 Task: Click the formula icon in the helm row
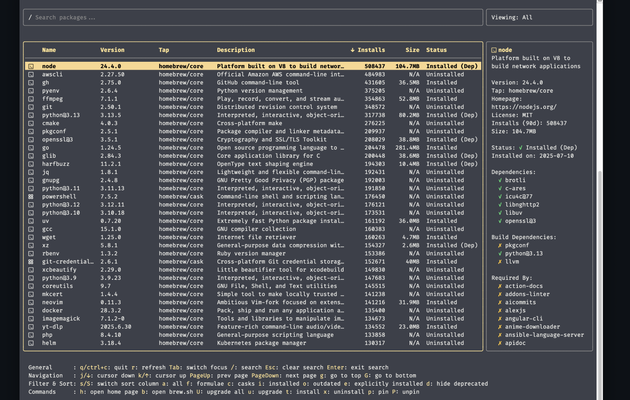(x=31, y=343)
